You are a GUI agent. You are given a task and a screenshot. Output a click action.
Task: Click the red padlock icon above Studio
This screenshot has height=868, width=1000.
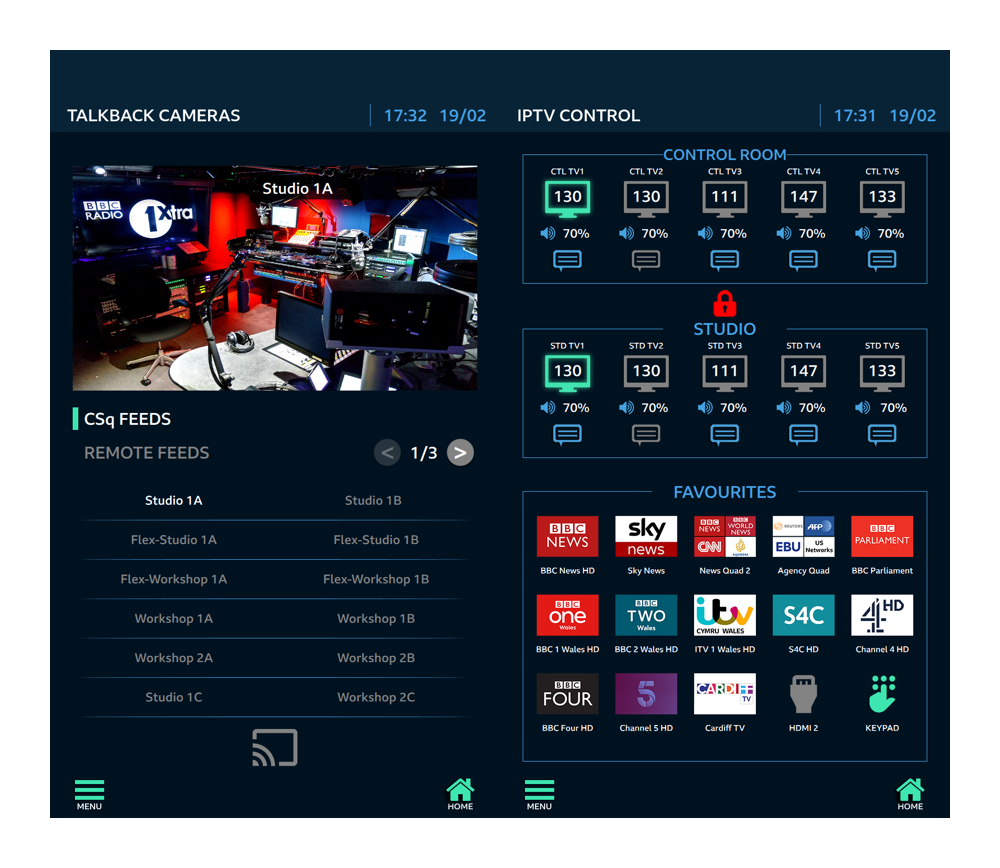(x=724, y=304)
